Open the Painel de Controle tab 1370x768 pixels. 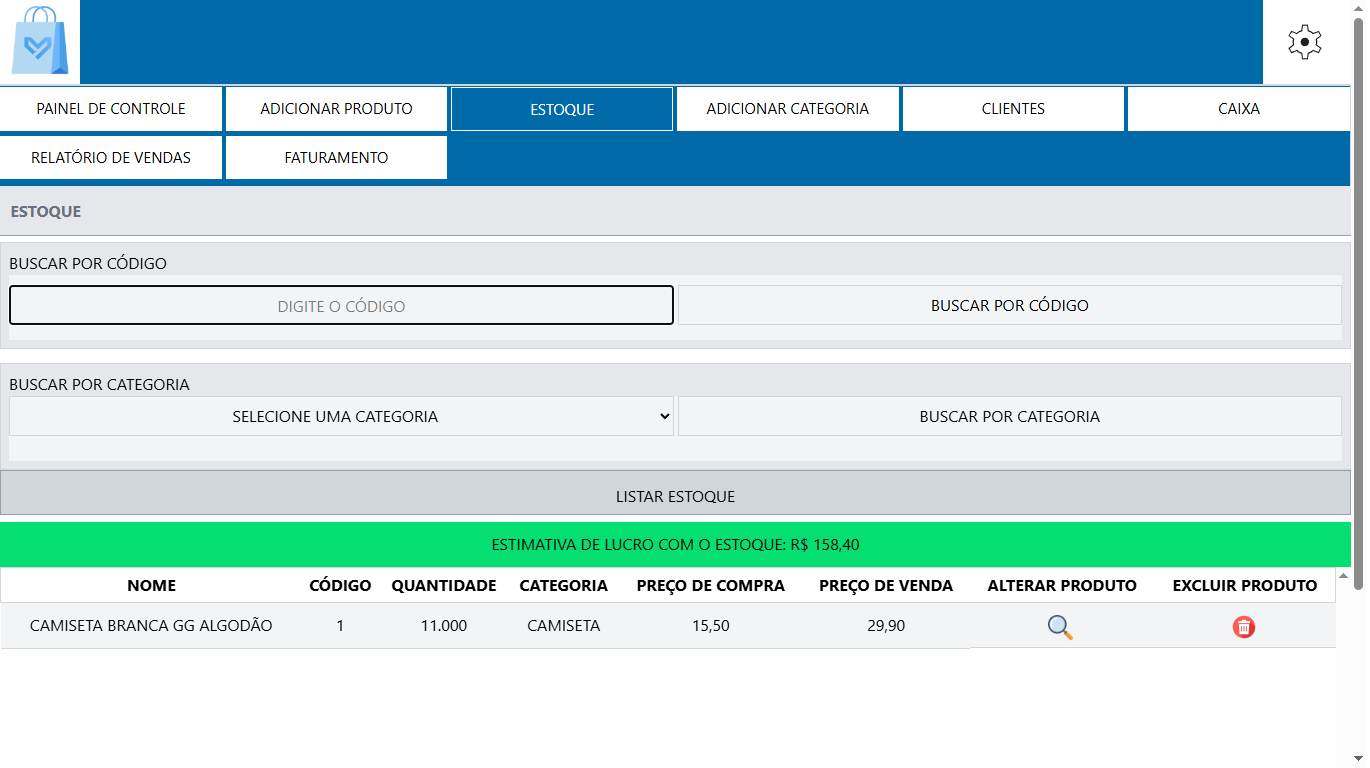pos(111,109)
